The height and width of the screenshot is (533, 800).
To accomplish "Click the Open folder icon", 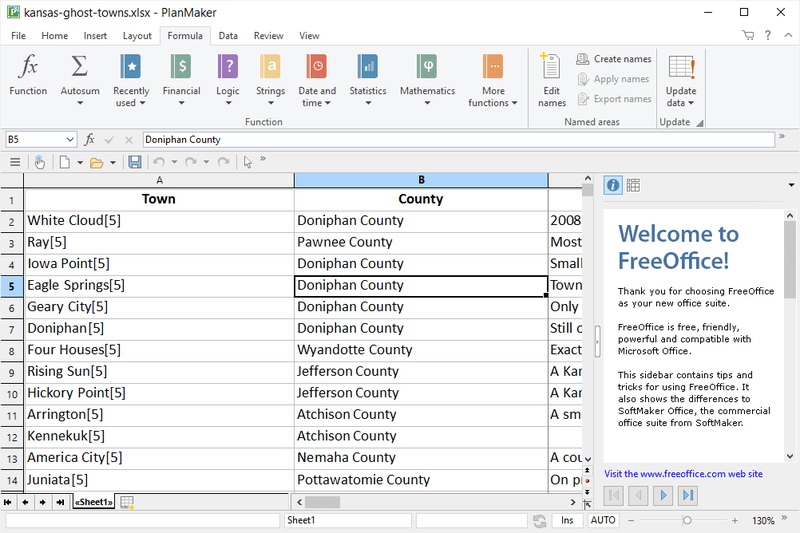I will [96, 163].
